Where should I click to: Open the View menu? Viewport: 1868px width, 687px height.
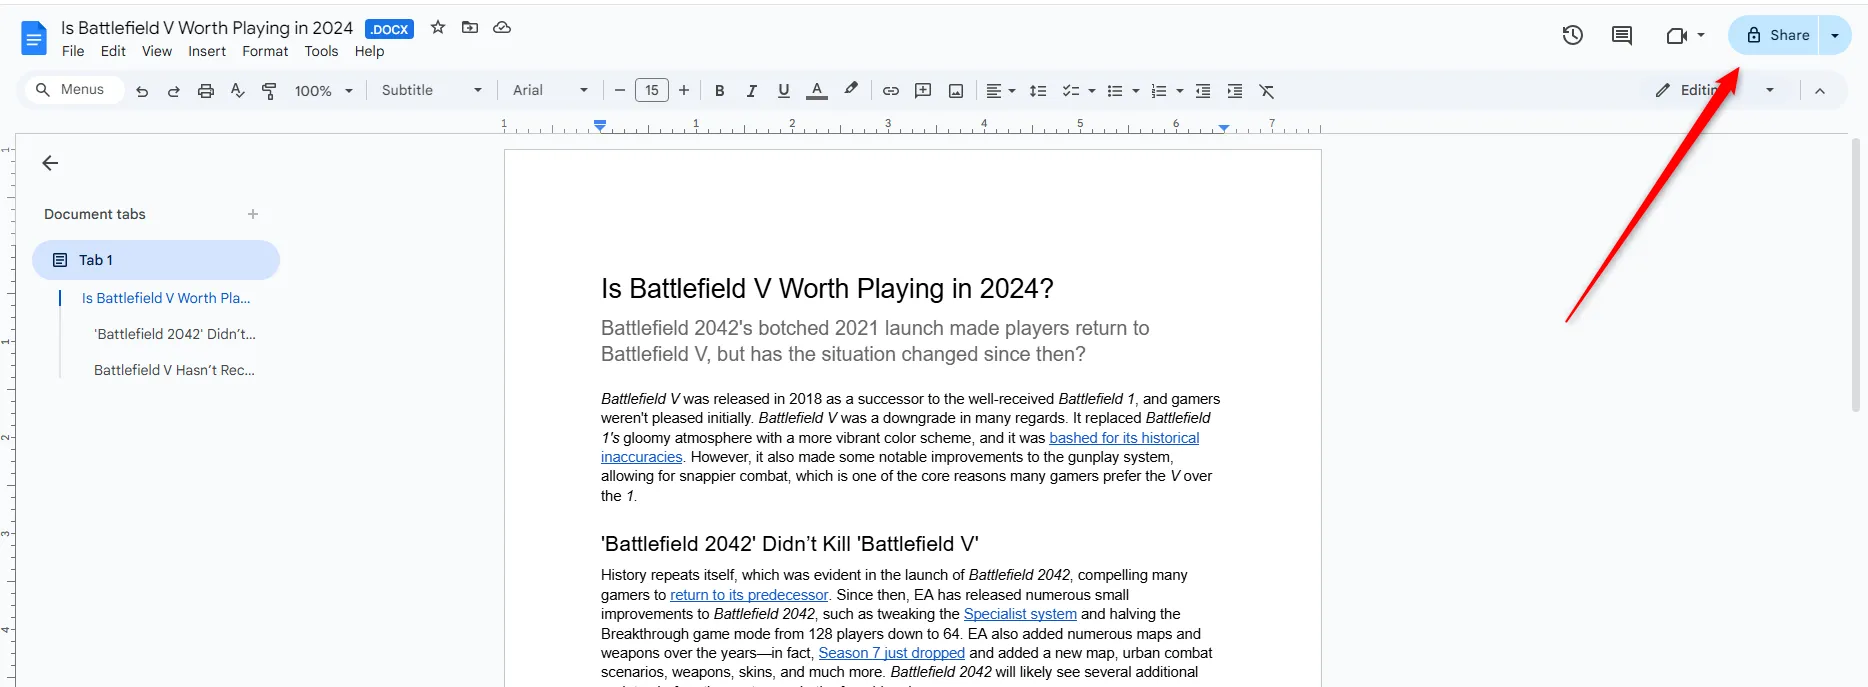coord(157,52)
